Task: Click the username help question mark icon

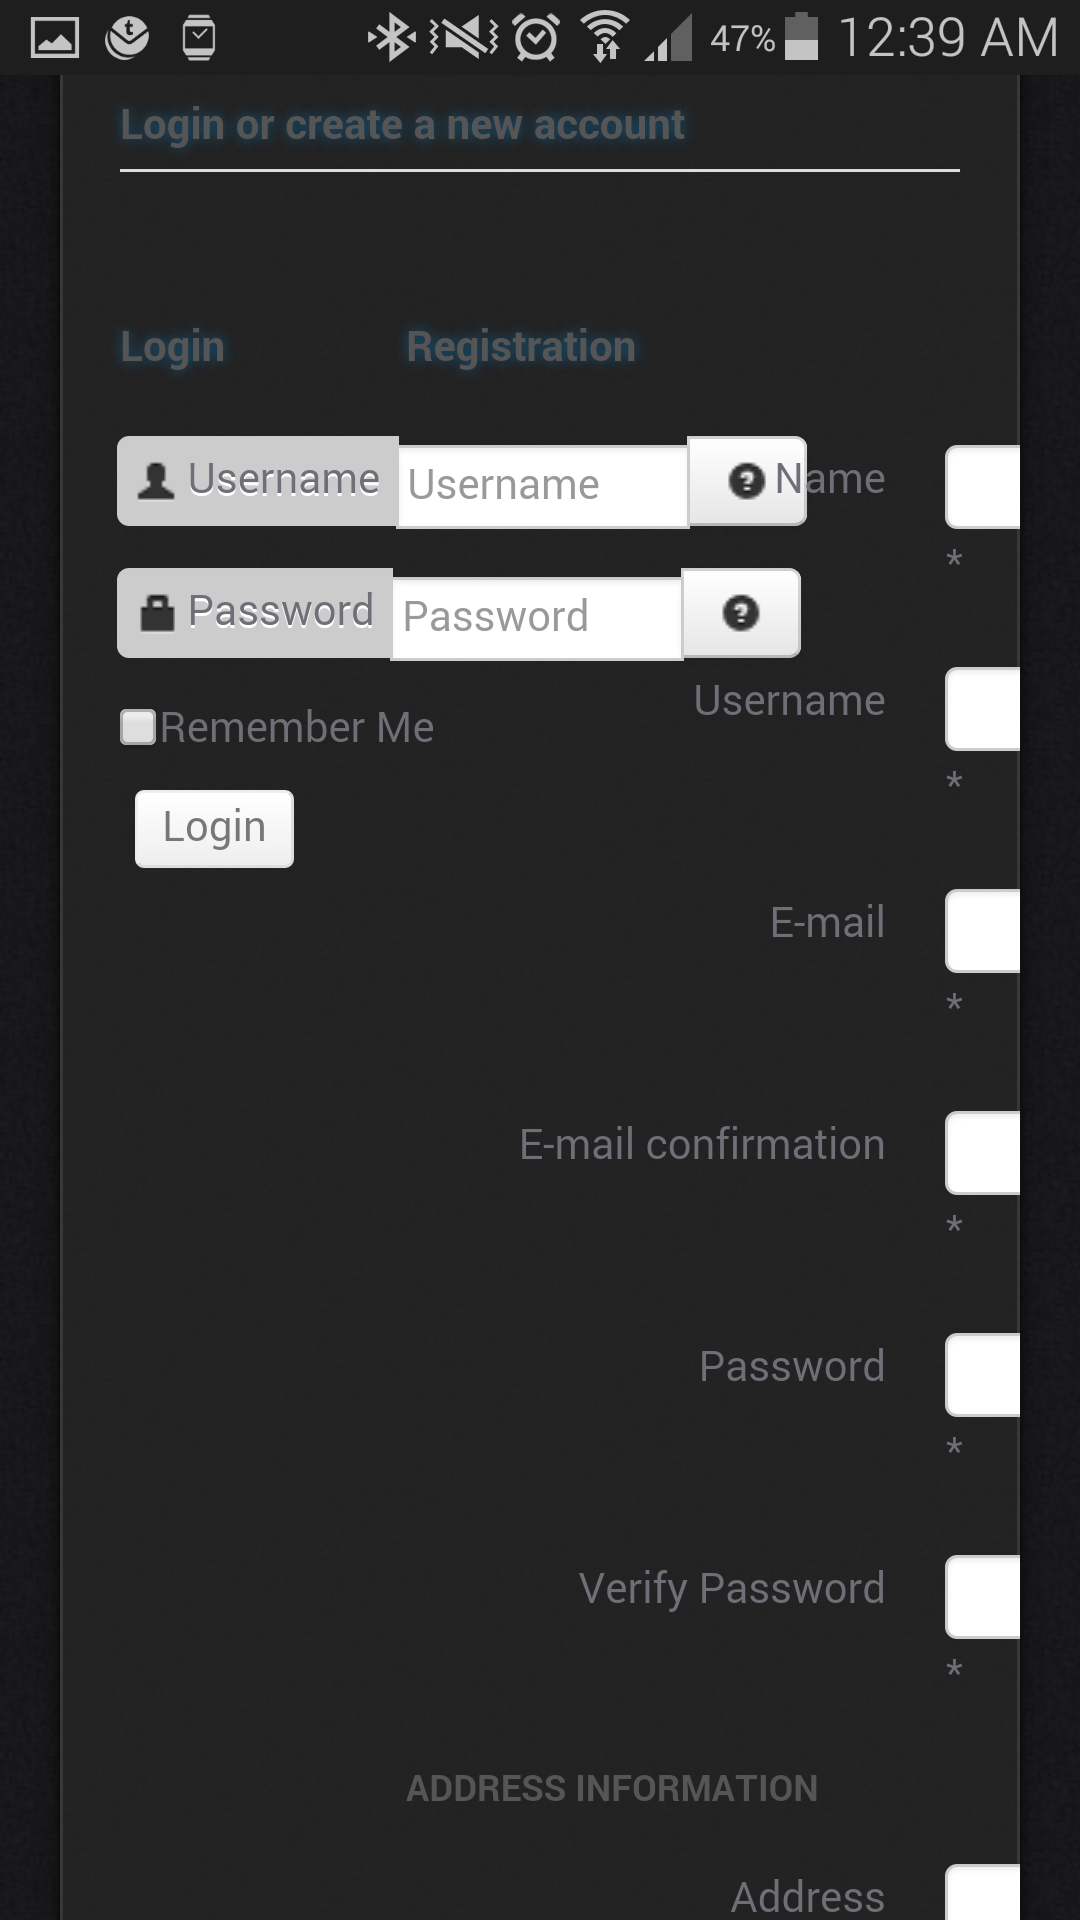Action: (x=746, y=481)
